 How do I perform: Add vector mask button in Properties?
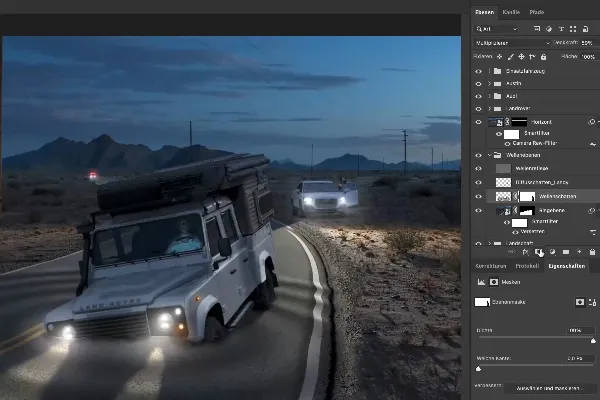tap(592, 302)
